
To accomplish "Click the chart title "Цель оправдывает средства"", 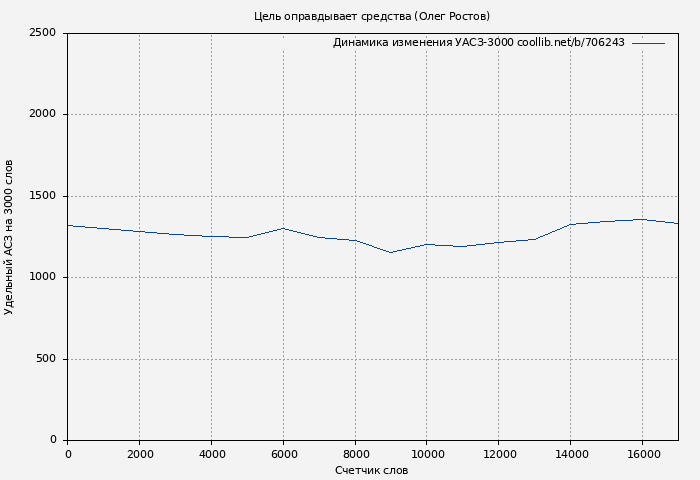I will 371,16.
